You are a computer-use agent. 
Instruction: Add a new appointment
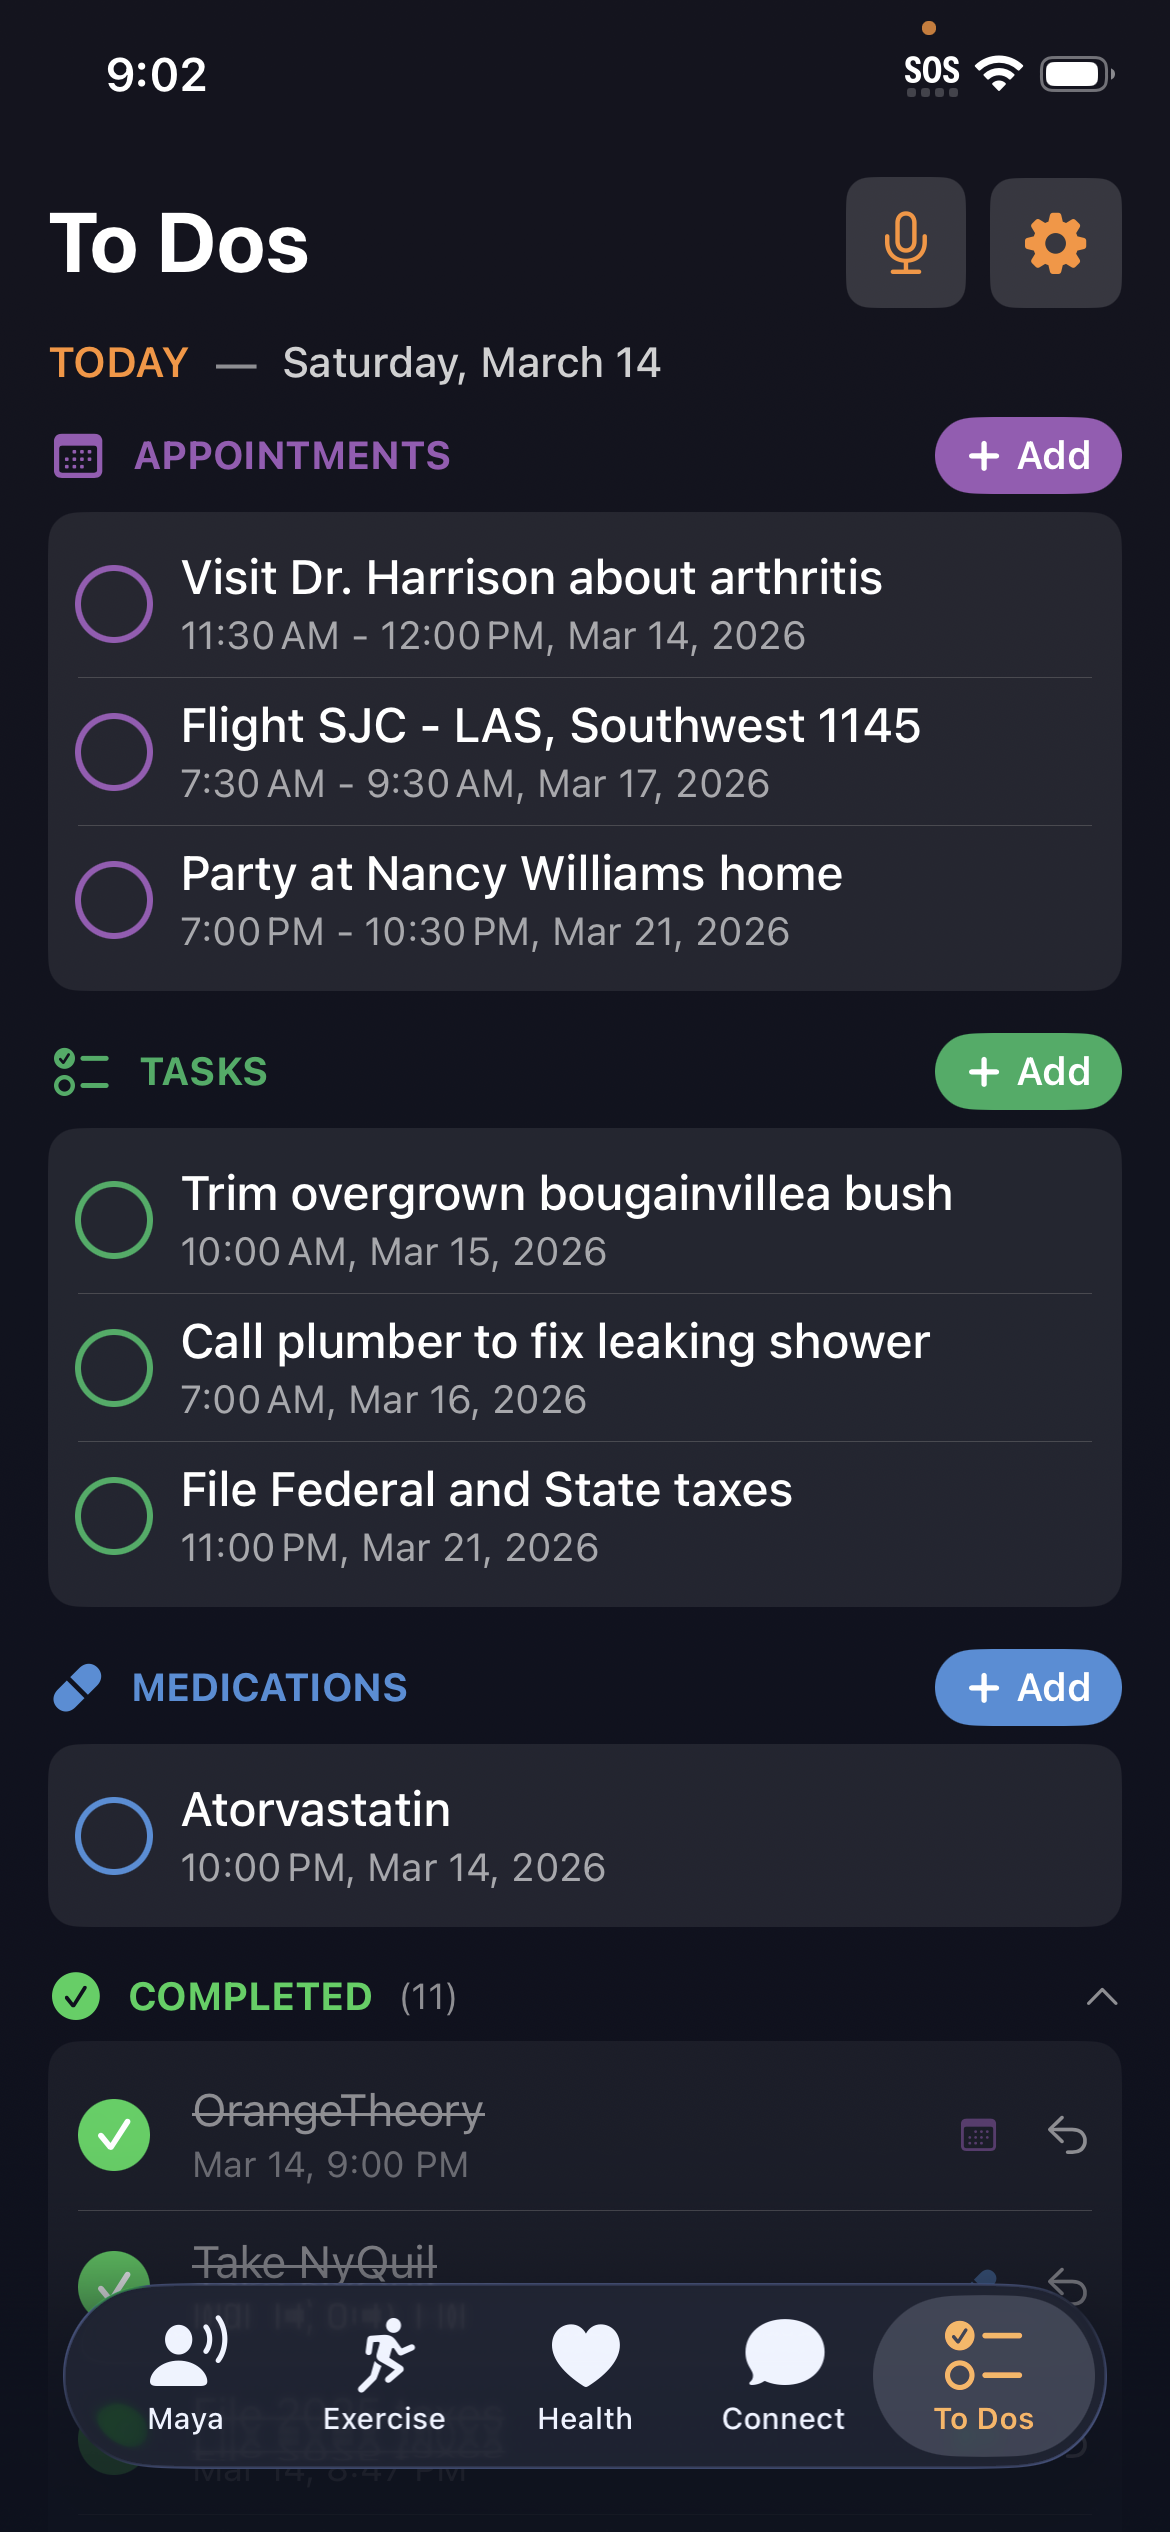pos(1027,456)
